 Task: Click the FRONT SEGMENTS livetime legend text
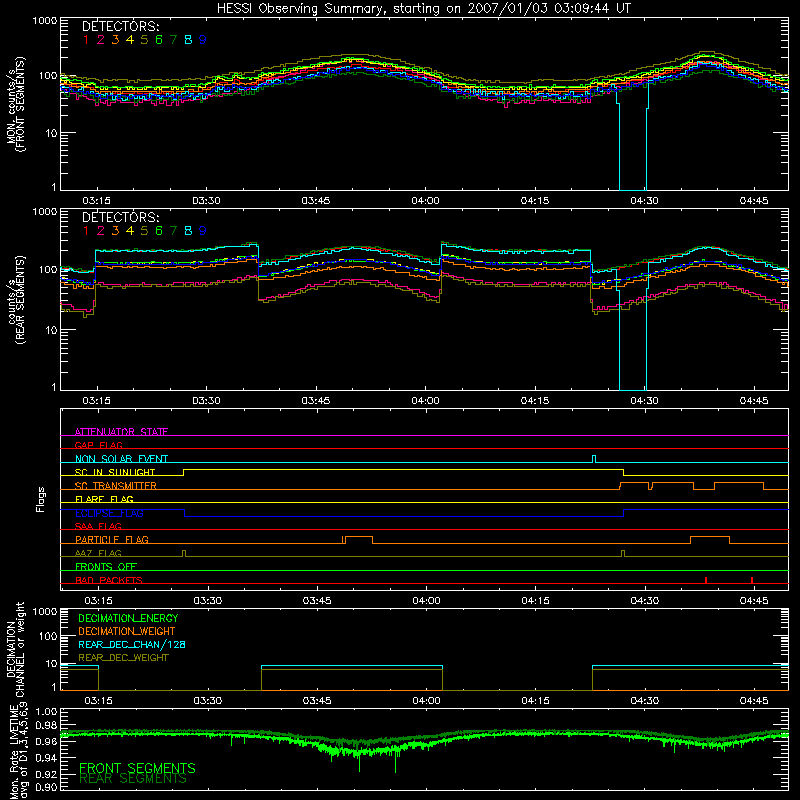137,768
